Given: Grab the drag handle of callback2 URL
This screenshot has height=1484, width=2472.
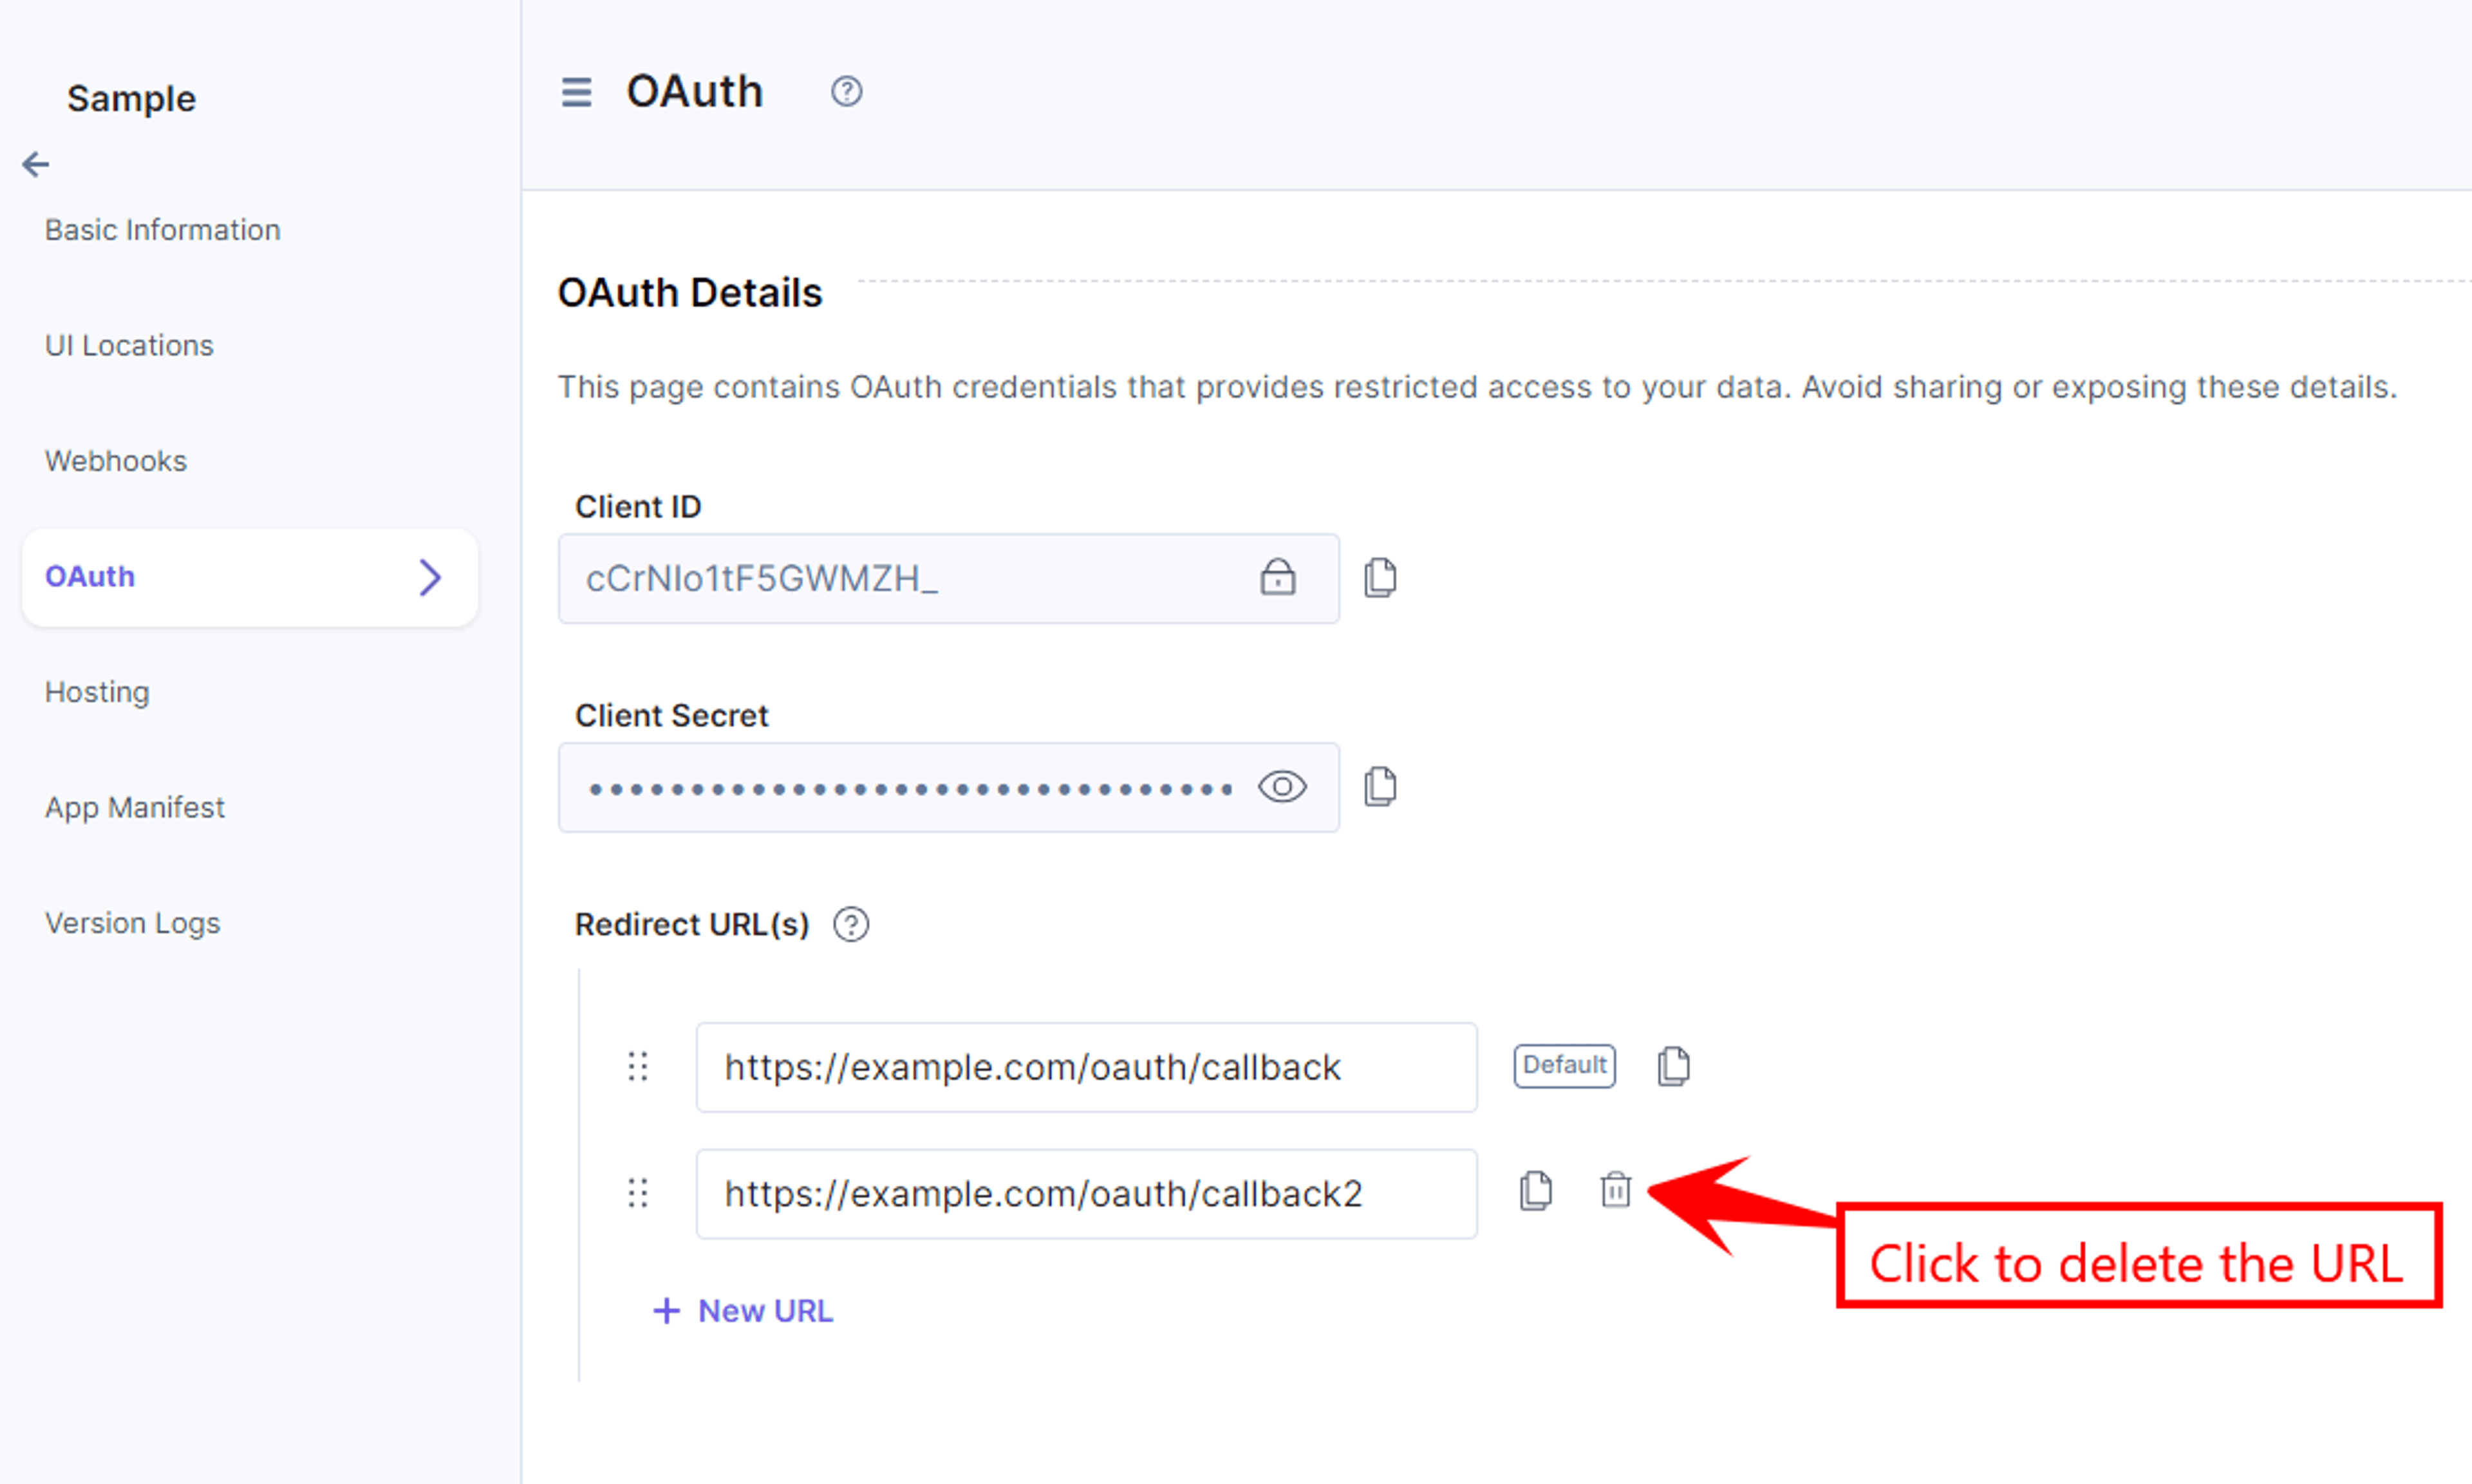Looking at the screenshot, I should pyautogui.click(x=638, y=1193).
